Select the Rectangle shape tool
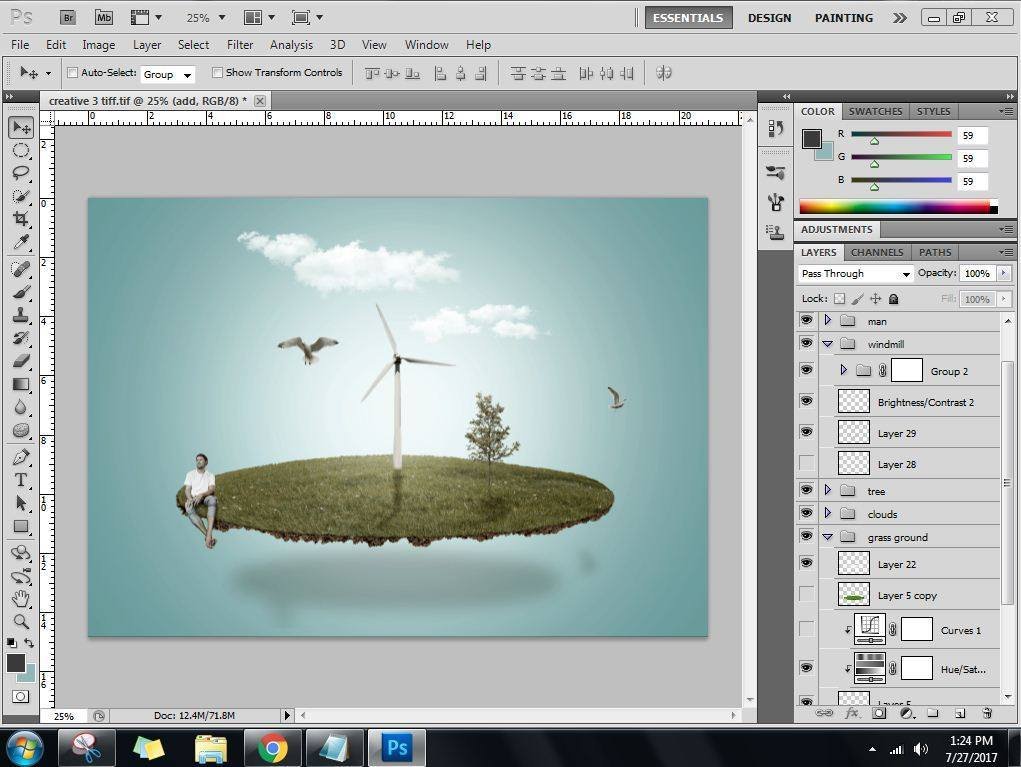 (21, 526)
